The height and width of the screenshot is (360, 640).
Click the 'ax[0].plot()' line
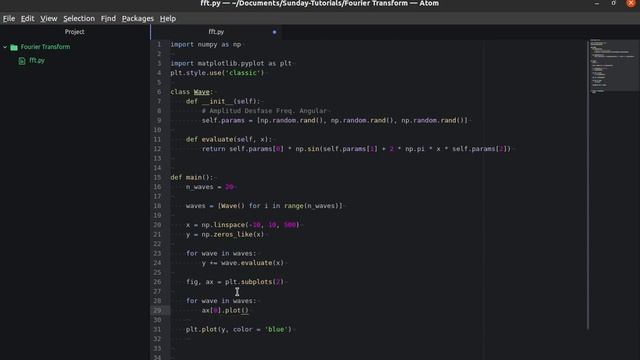click(x=225, y=310)
